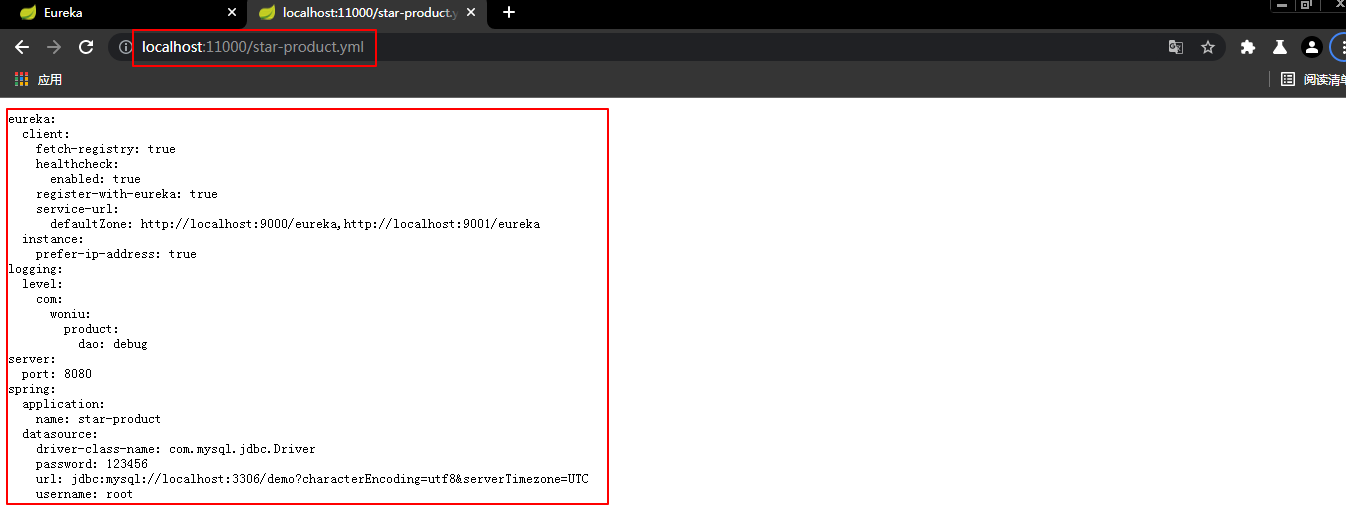Viewport: 1346px width, 511px height.
Task: View site information for localhost
Action: point(125,47)
